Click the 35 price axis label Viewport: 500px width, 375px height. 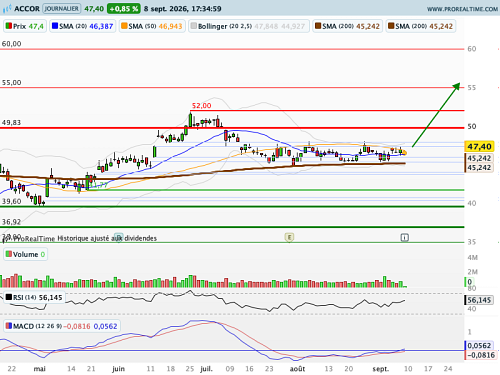[471, 242]
